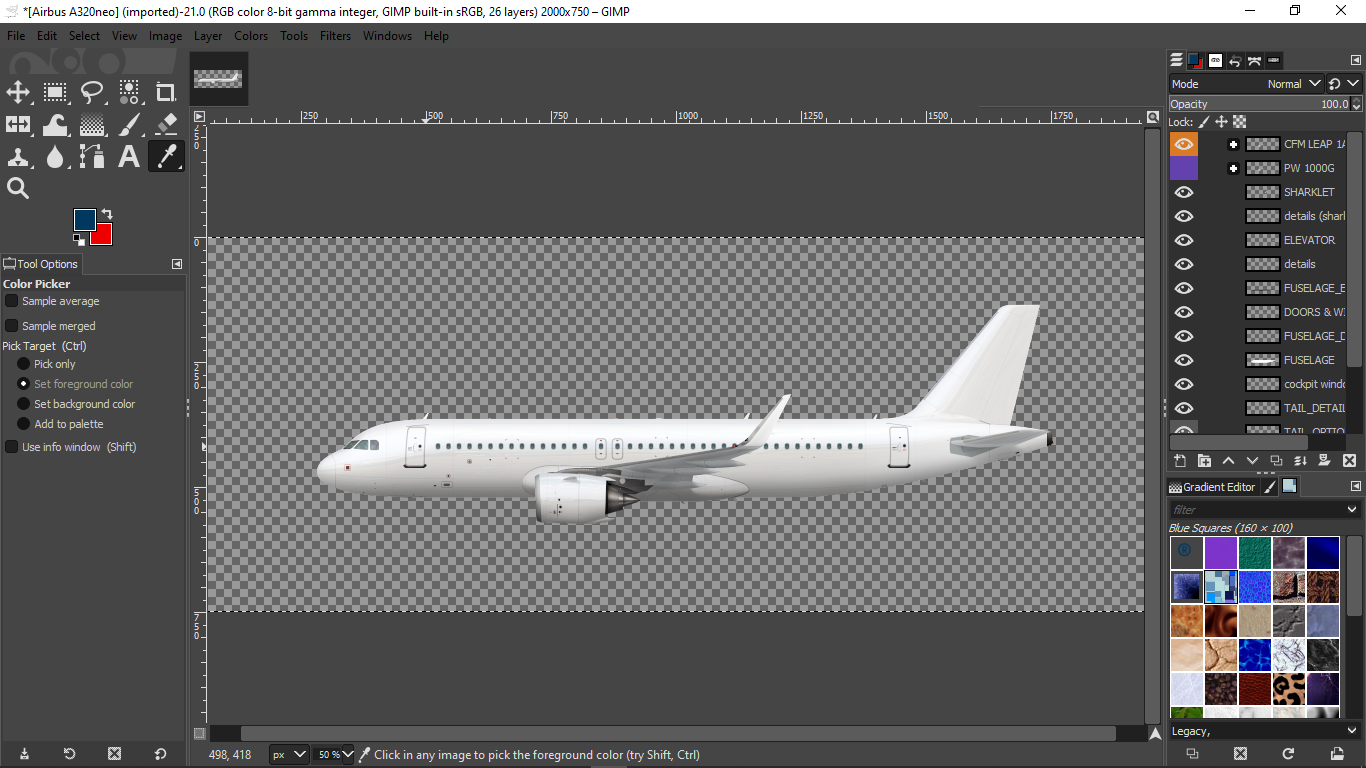Select the Fuzzy Select tool

pos(129,93)
